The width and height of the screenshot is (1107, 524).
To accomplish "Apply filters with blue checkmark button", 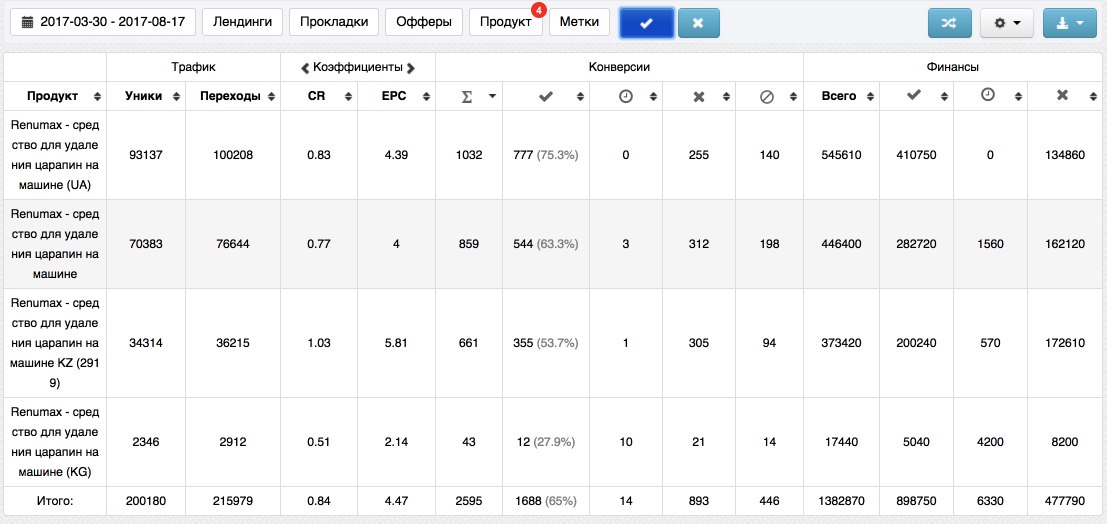I will 646,23.
